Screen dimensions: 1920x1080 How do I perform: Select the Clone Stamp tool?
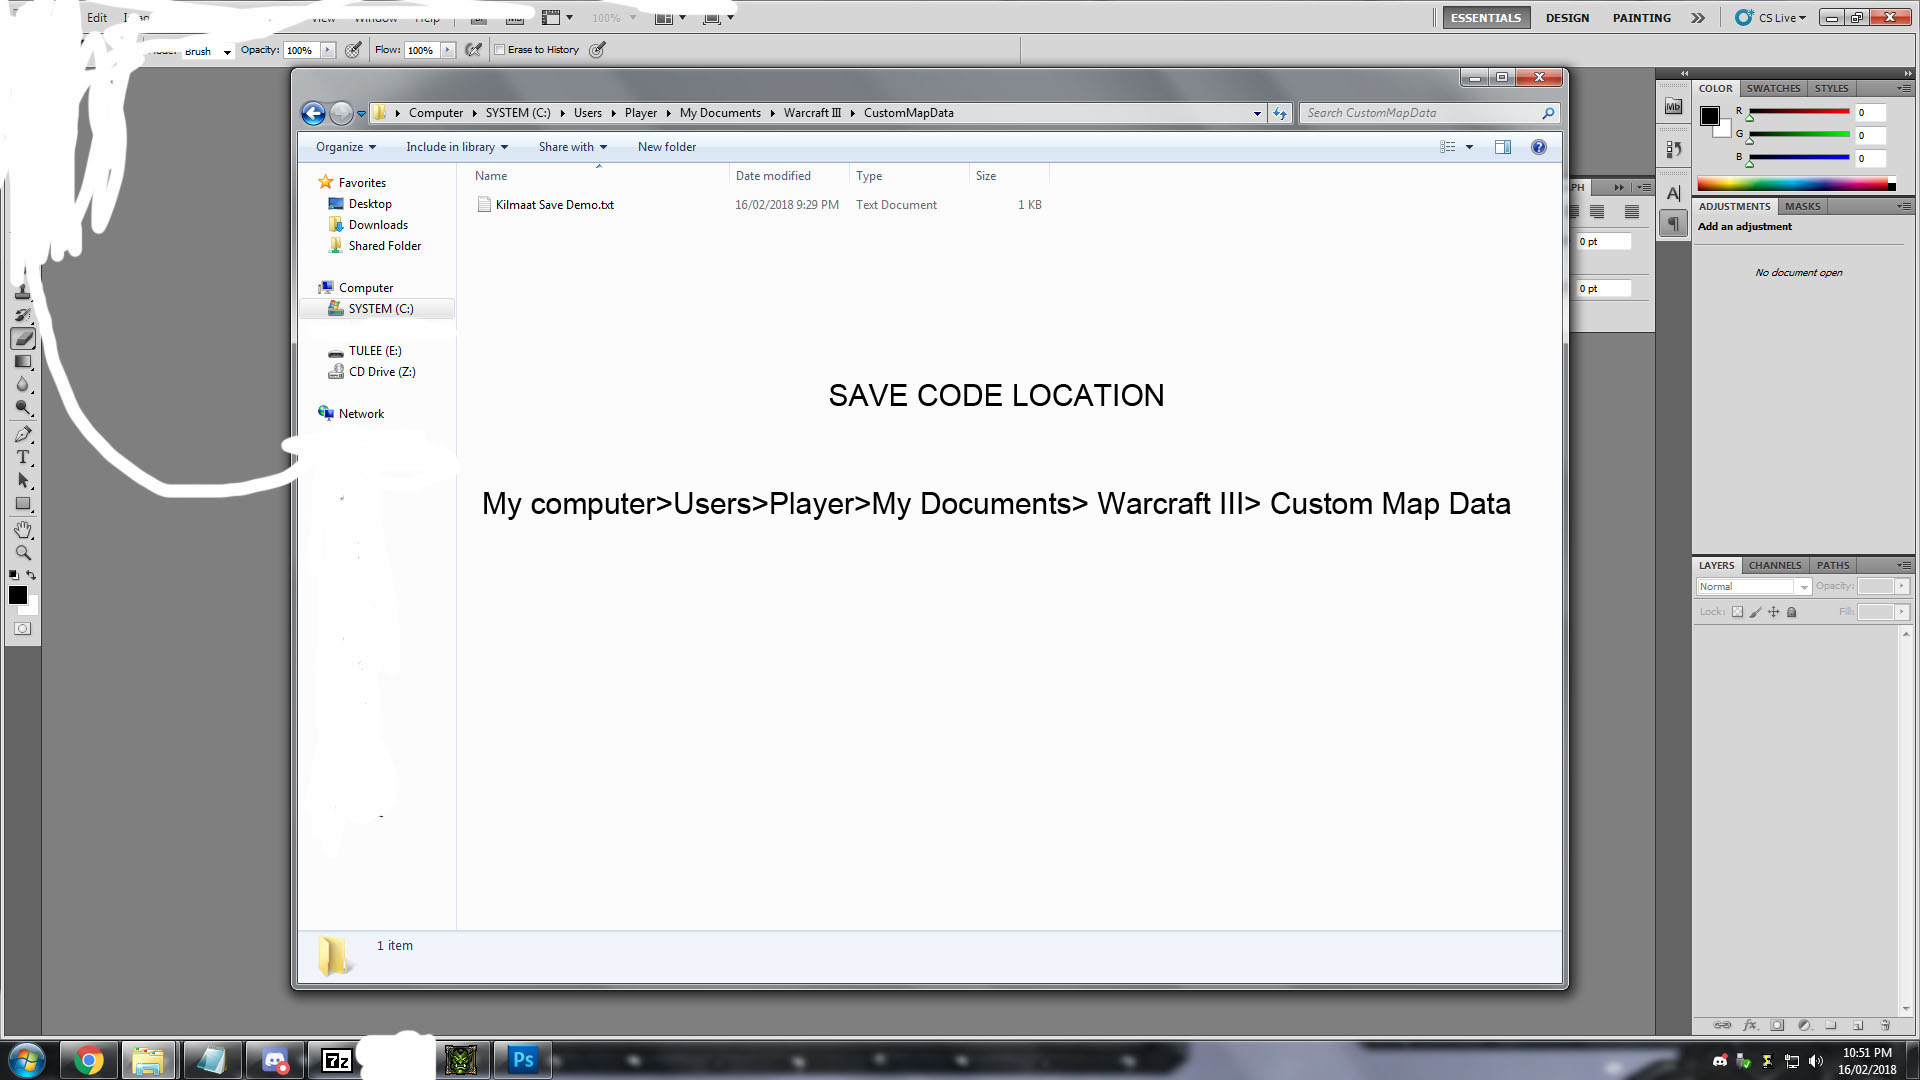[x=23, y=291]
